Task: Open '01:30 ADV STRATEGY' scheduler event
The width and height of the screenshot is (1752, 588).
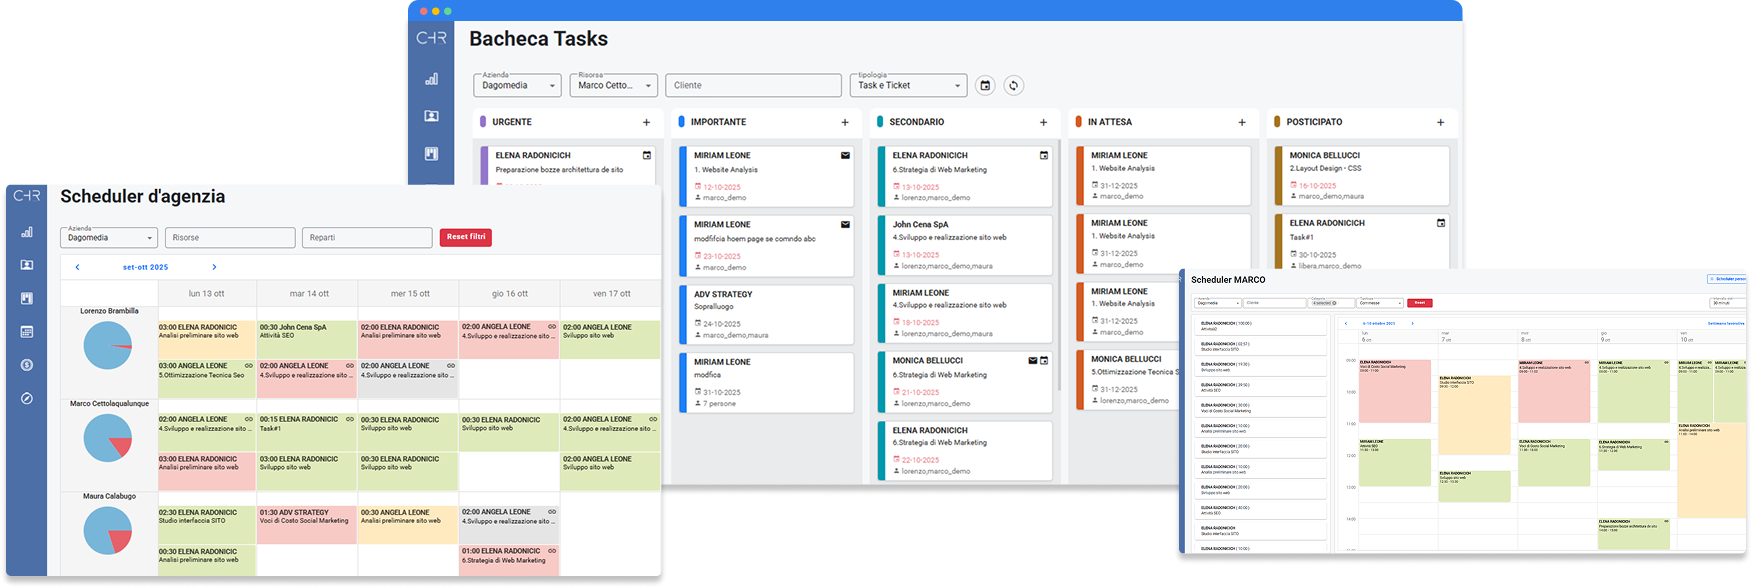Action: pos(307,525)
